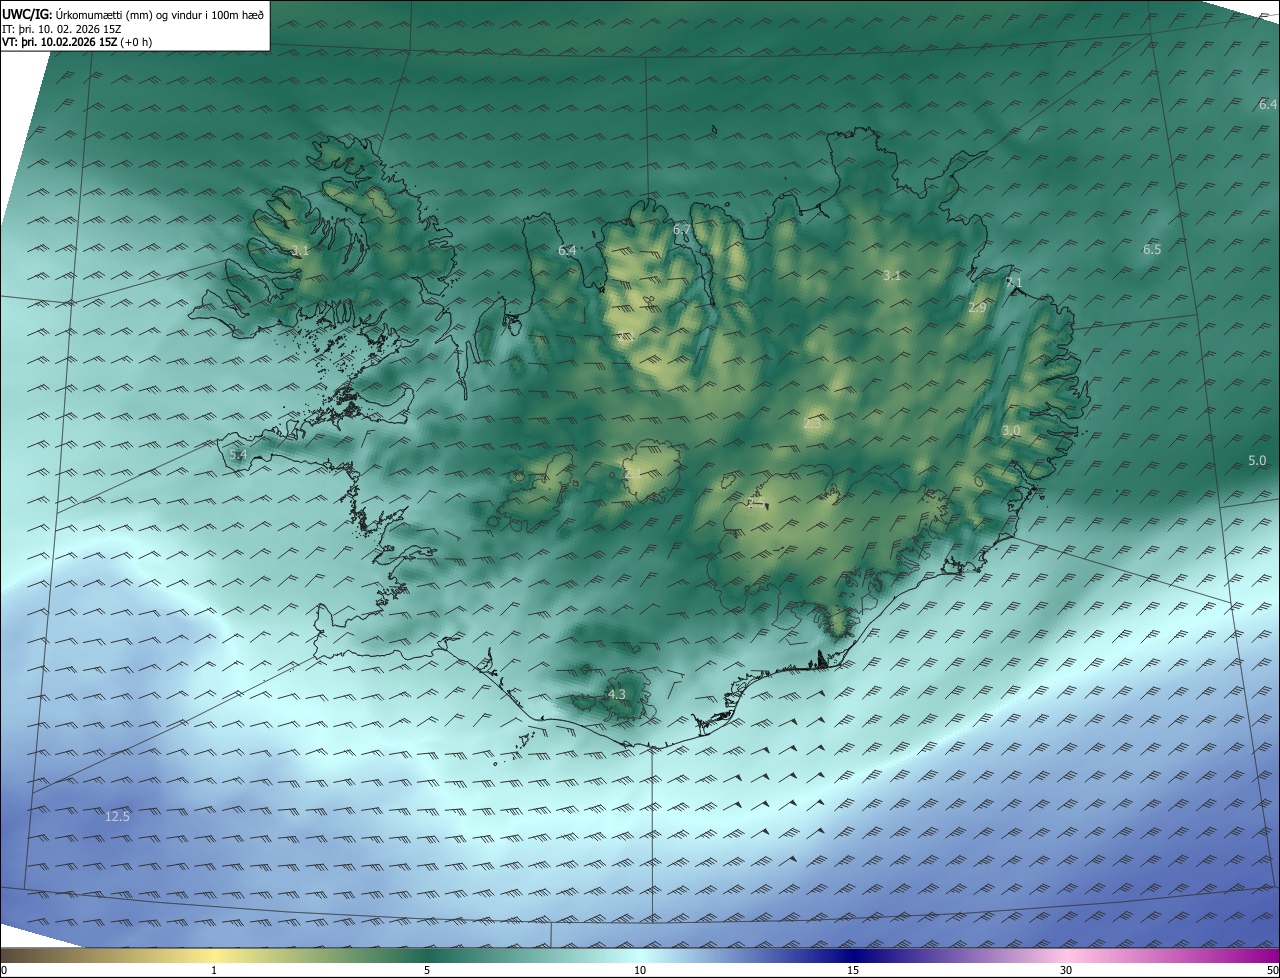Click the 6.4 value over Húnaflói bay
Screen dimensions: 1280x978
click(x=567, y=250)
